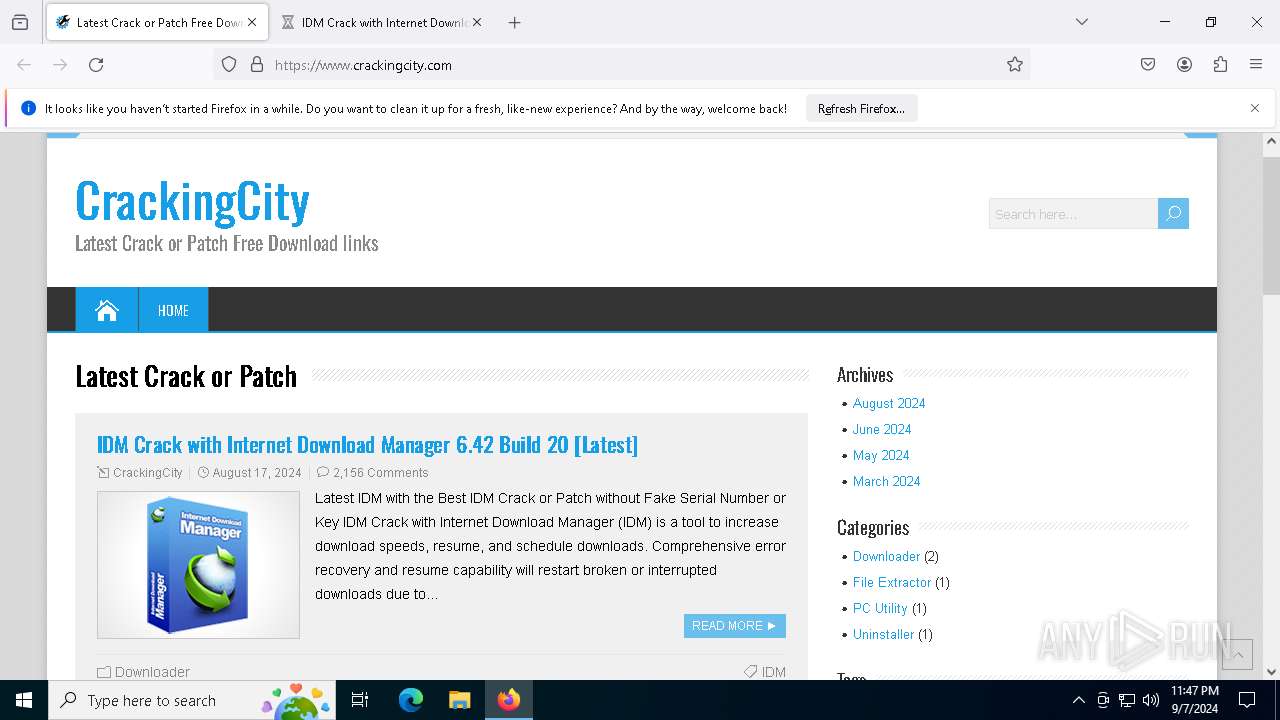The width and height of the screenshot is (1280, 720).
Task: Open volume control tray icon
Action: click(x=1151, y=700)
